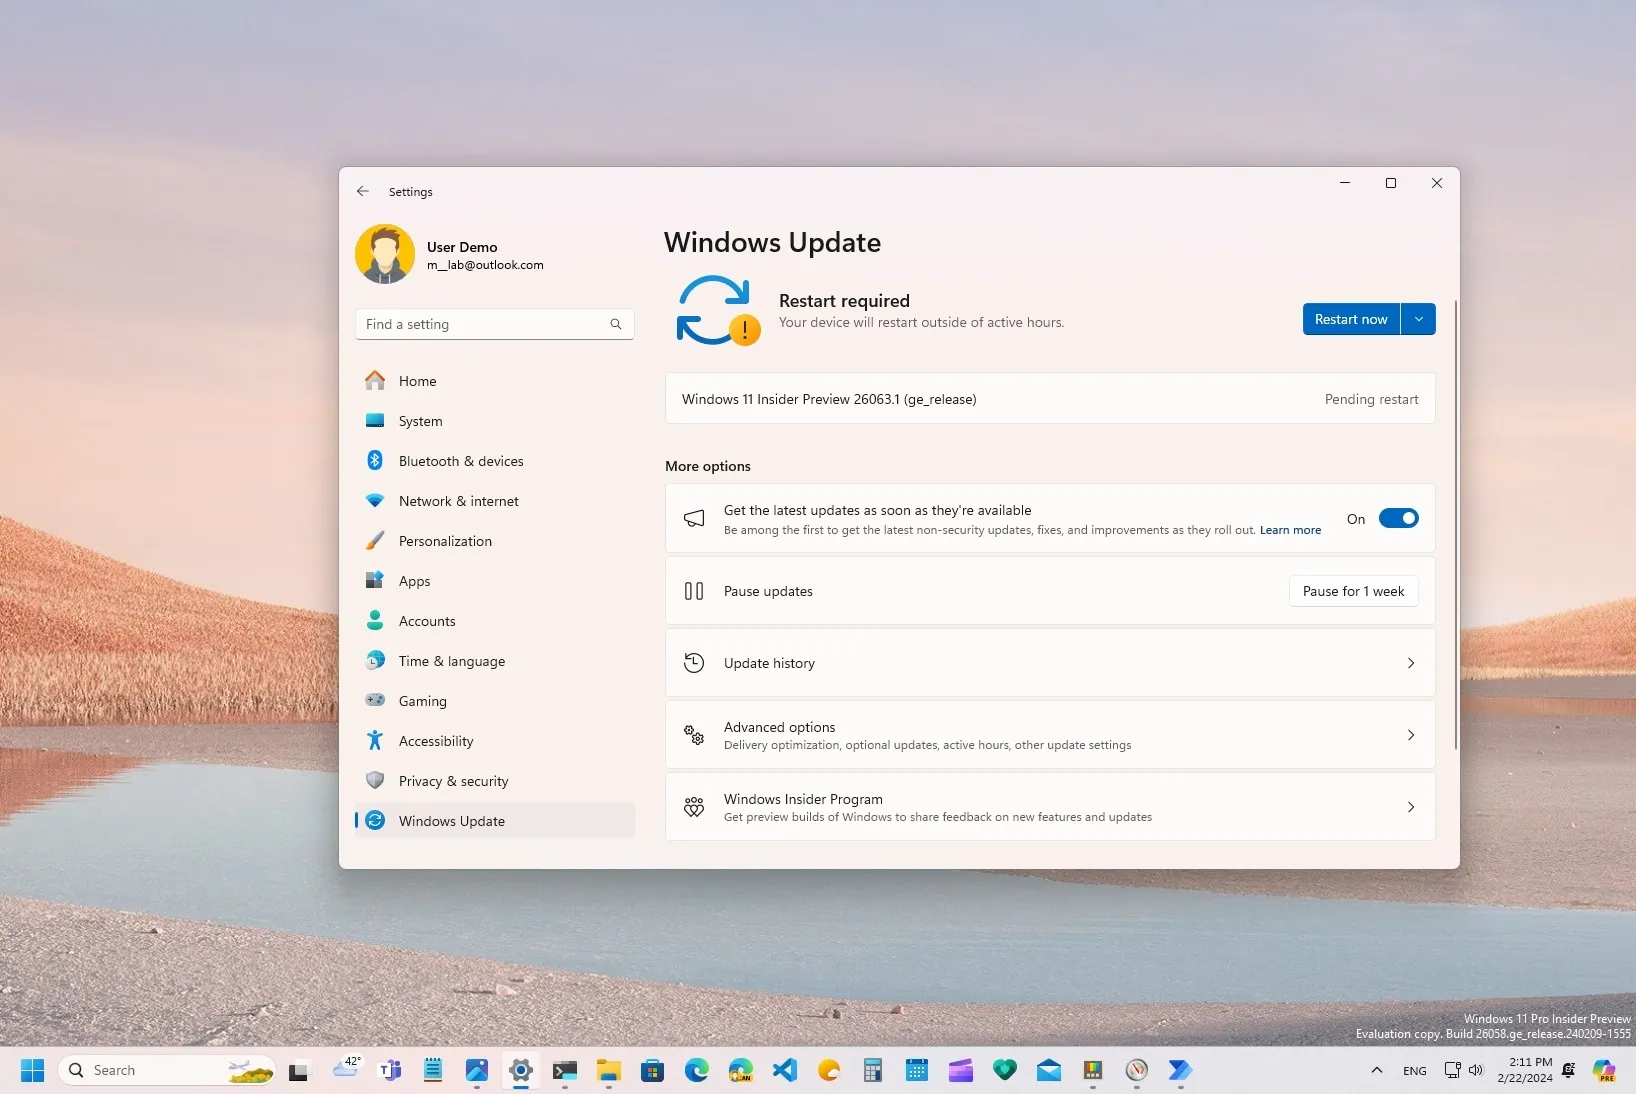Open Microsoft Edge from the taskbar
Viewport: 1636px width, 1094px height.
(x=697, y=1071)
